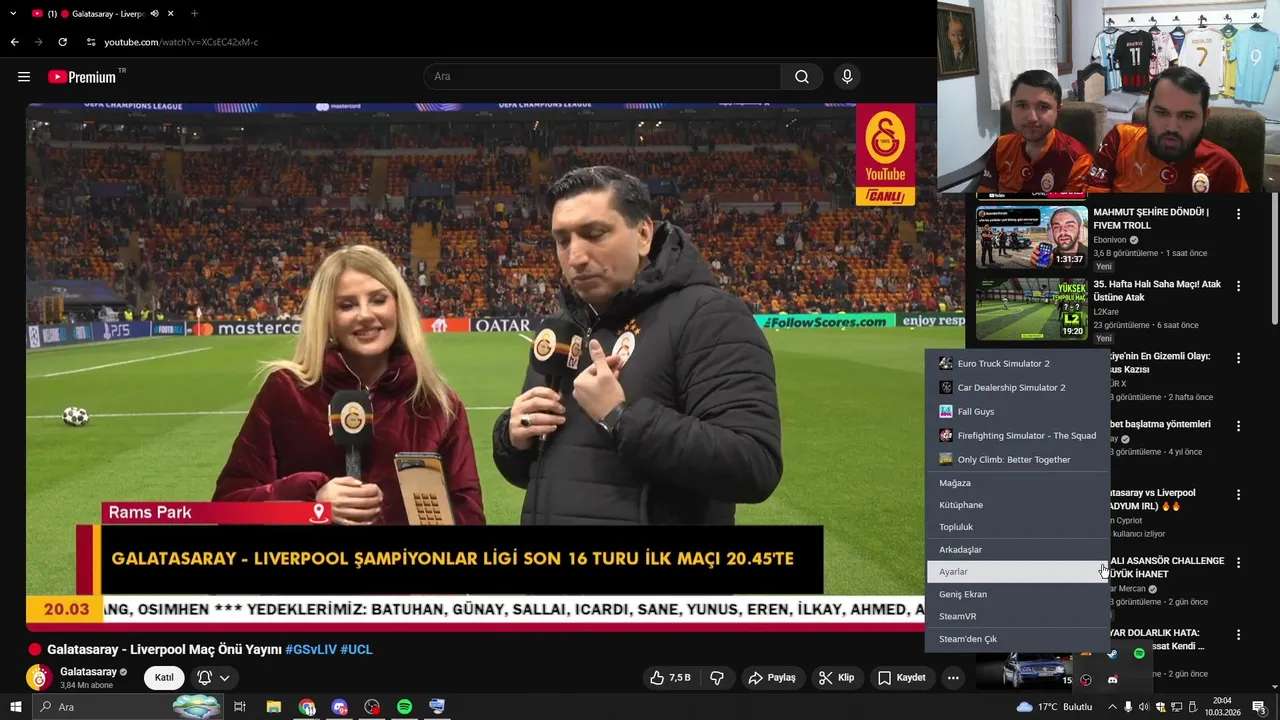Open the weather widget 17°C Bulutlu
This screenshot has width=1280, height=720.
[x=1054, y=707]
